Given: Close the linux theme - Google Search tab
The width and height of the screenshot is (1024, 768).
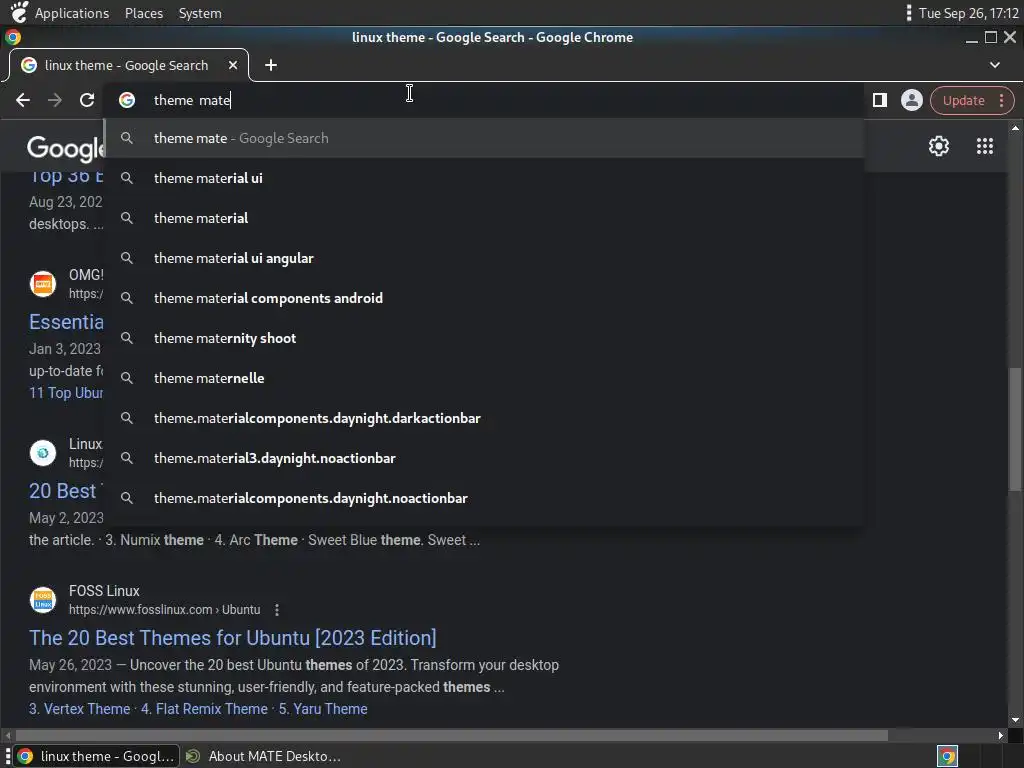Looking at the screenshot, I should coord(233,65).
